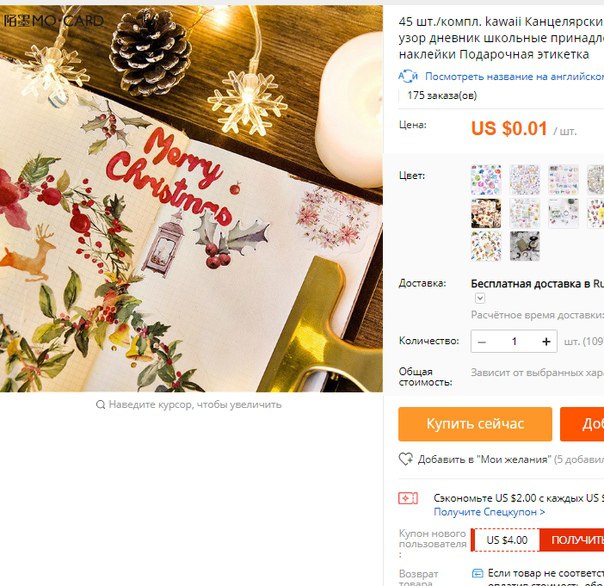Image resolution: width=604 pixels, height=586 pixels.
Task: Click the red coupon ticket icon
Action: (x=408, y=498)
